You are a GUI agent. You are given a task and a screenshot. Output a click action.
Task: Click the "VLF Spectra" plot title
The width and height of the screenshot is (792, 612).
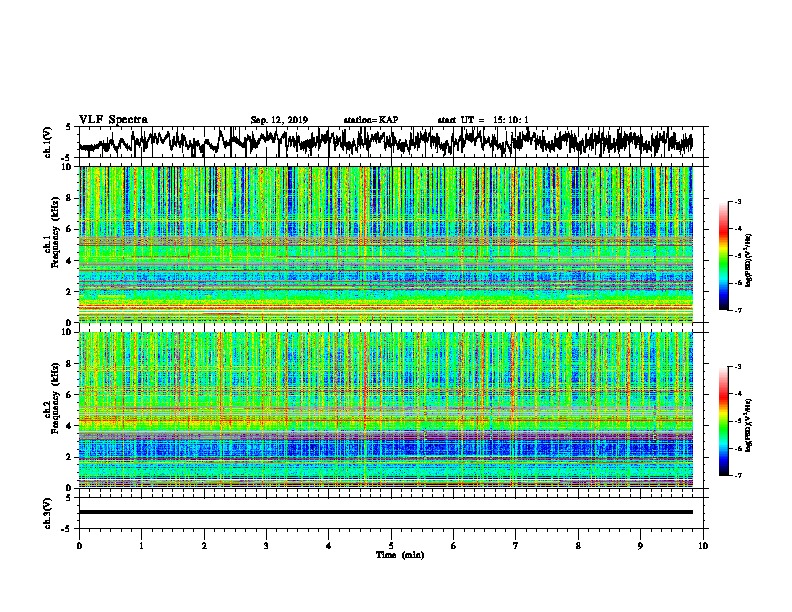coord(113,119)
